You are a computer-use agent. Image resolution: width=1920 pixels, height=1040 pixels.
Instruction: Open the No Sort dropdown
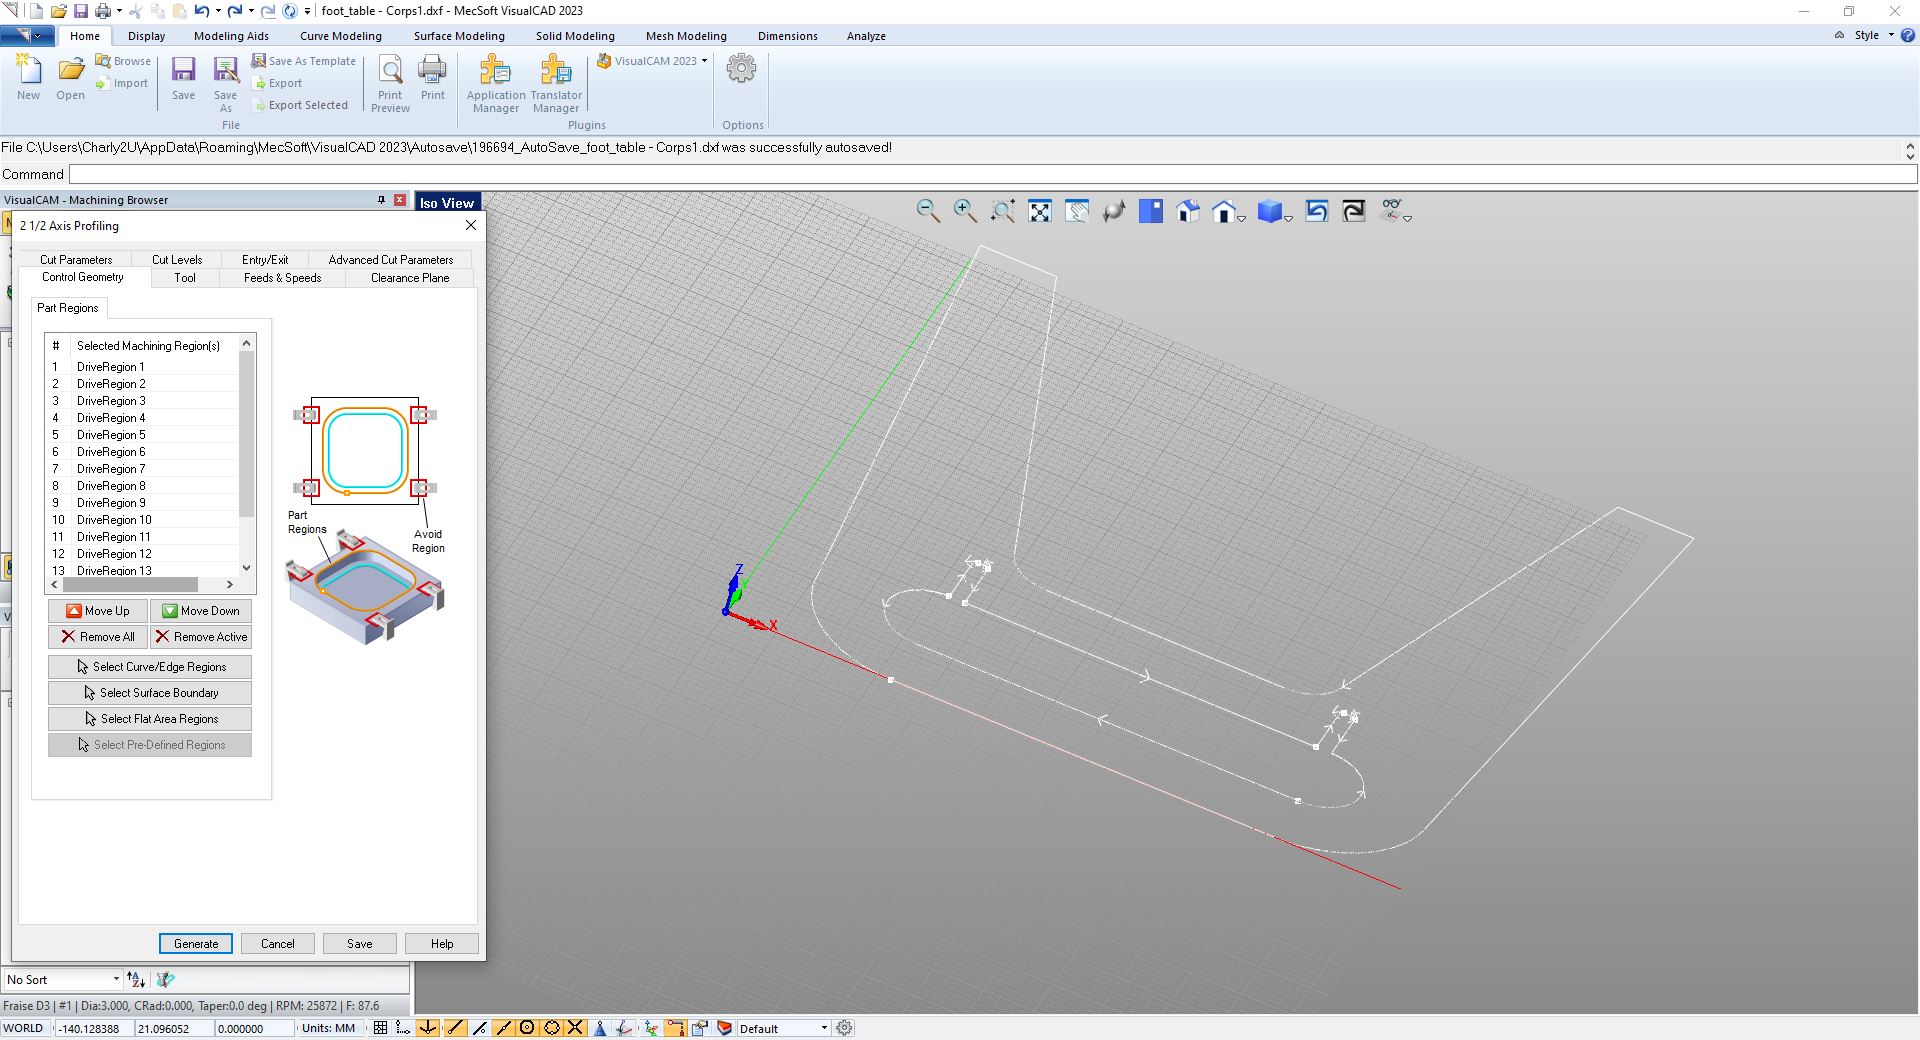tap(63, 980)
